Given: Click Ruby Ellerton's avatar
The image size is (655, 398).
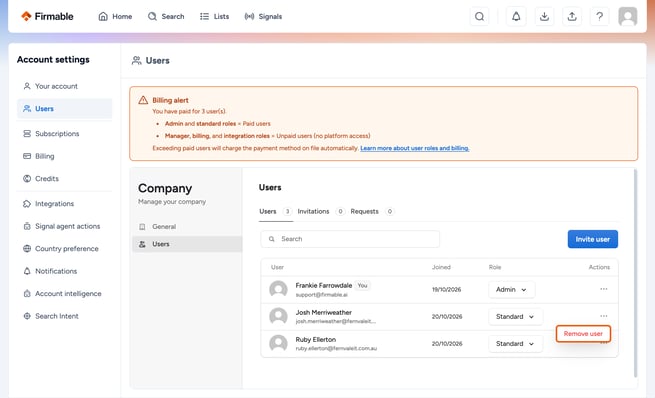Looking at the screenshot, I should (x=278, y=344).
